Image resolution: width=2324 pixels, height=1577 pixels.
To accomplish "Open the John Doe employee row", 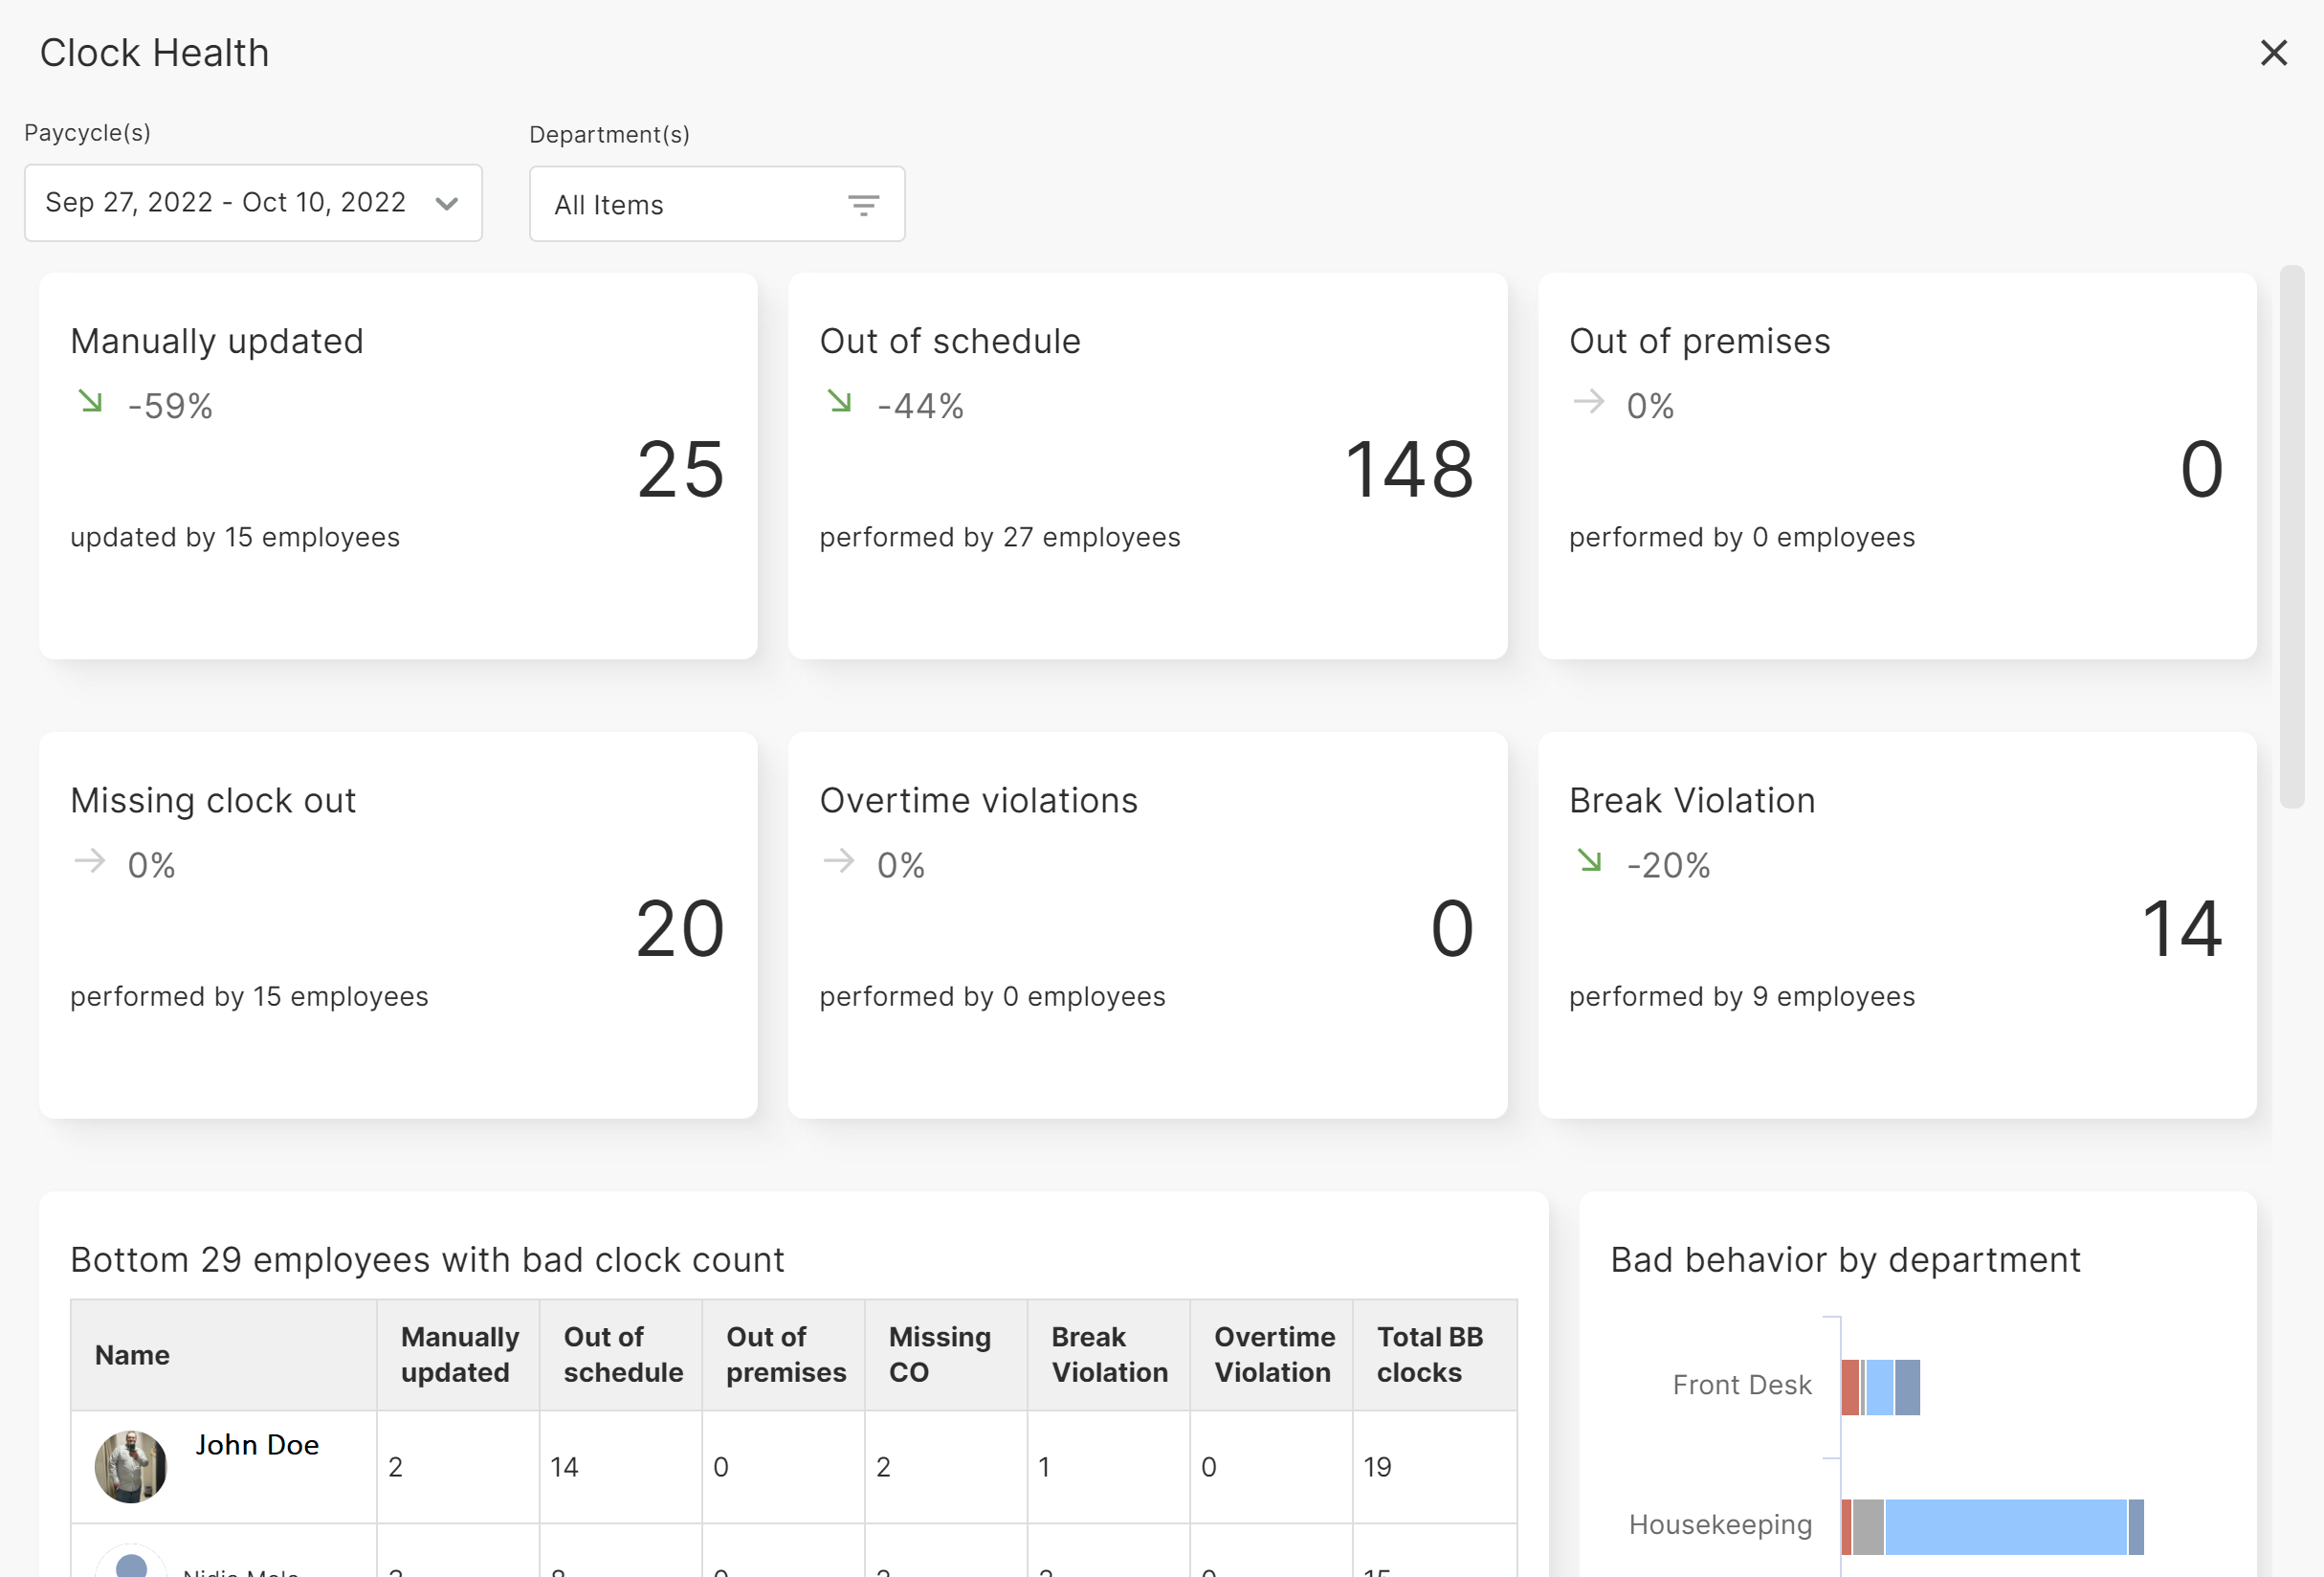I will click(794, 1467).
